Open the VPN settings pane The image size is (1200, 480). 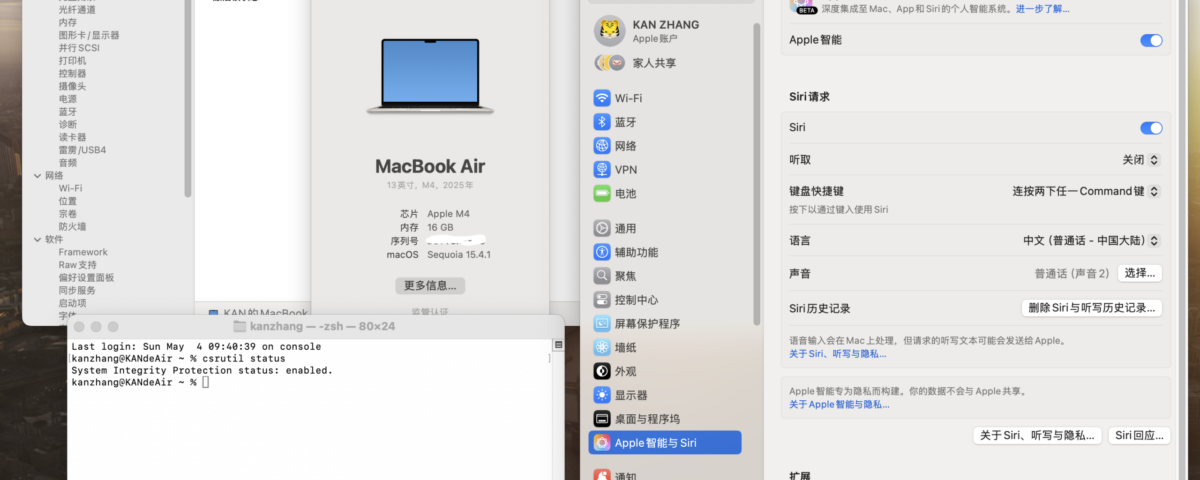[625, 170]
